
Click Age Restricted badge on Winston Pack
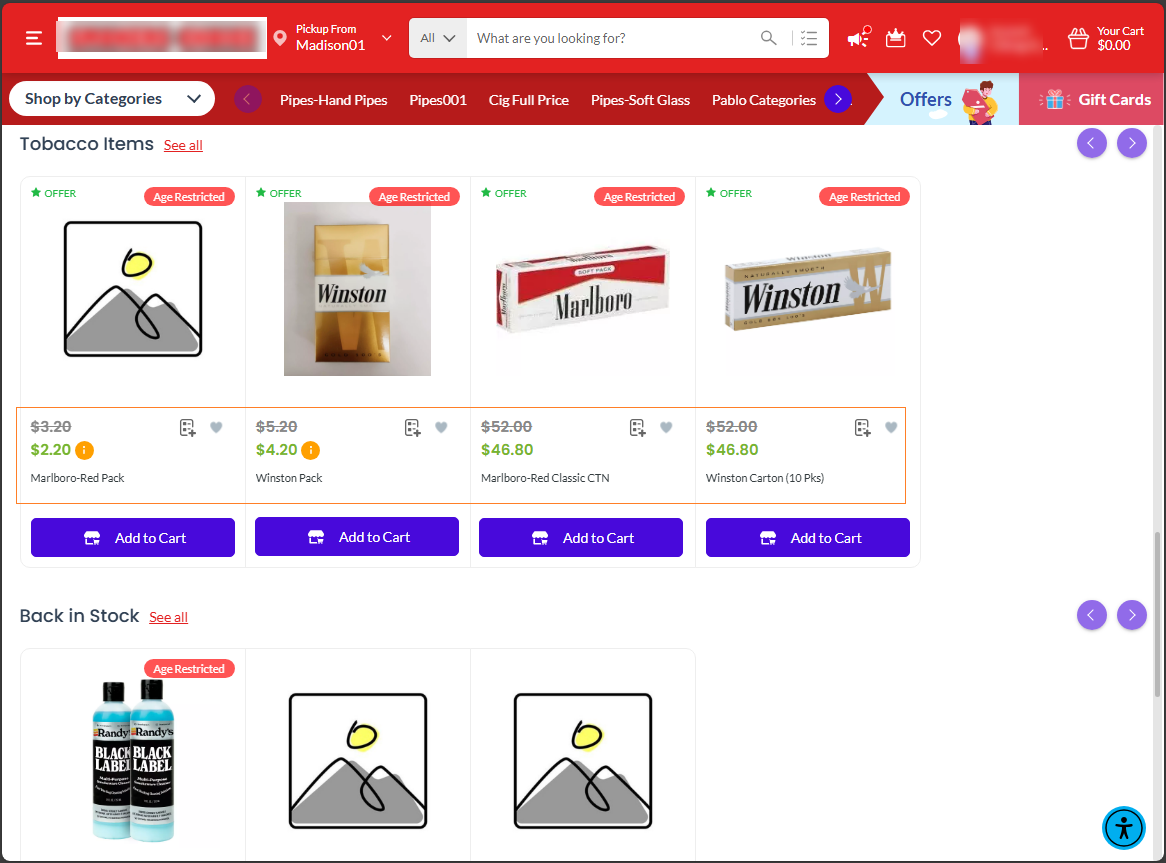[x=414, y=197]
